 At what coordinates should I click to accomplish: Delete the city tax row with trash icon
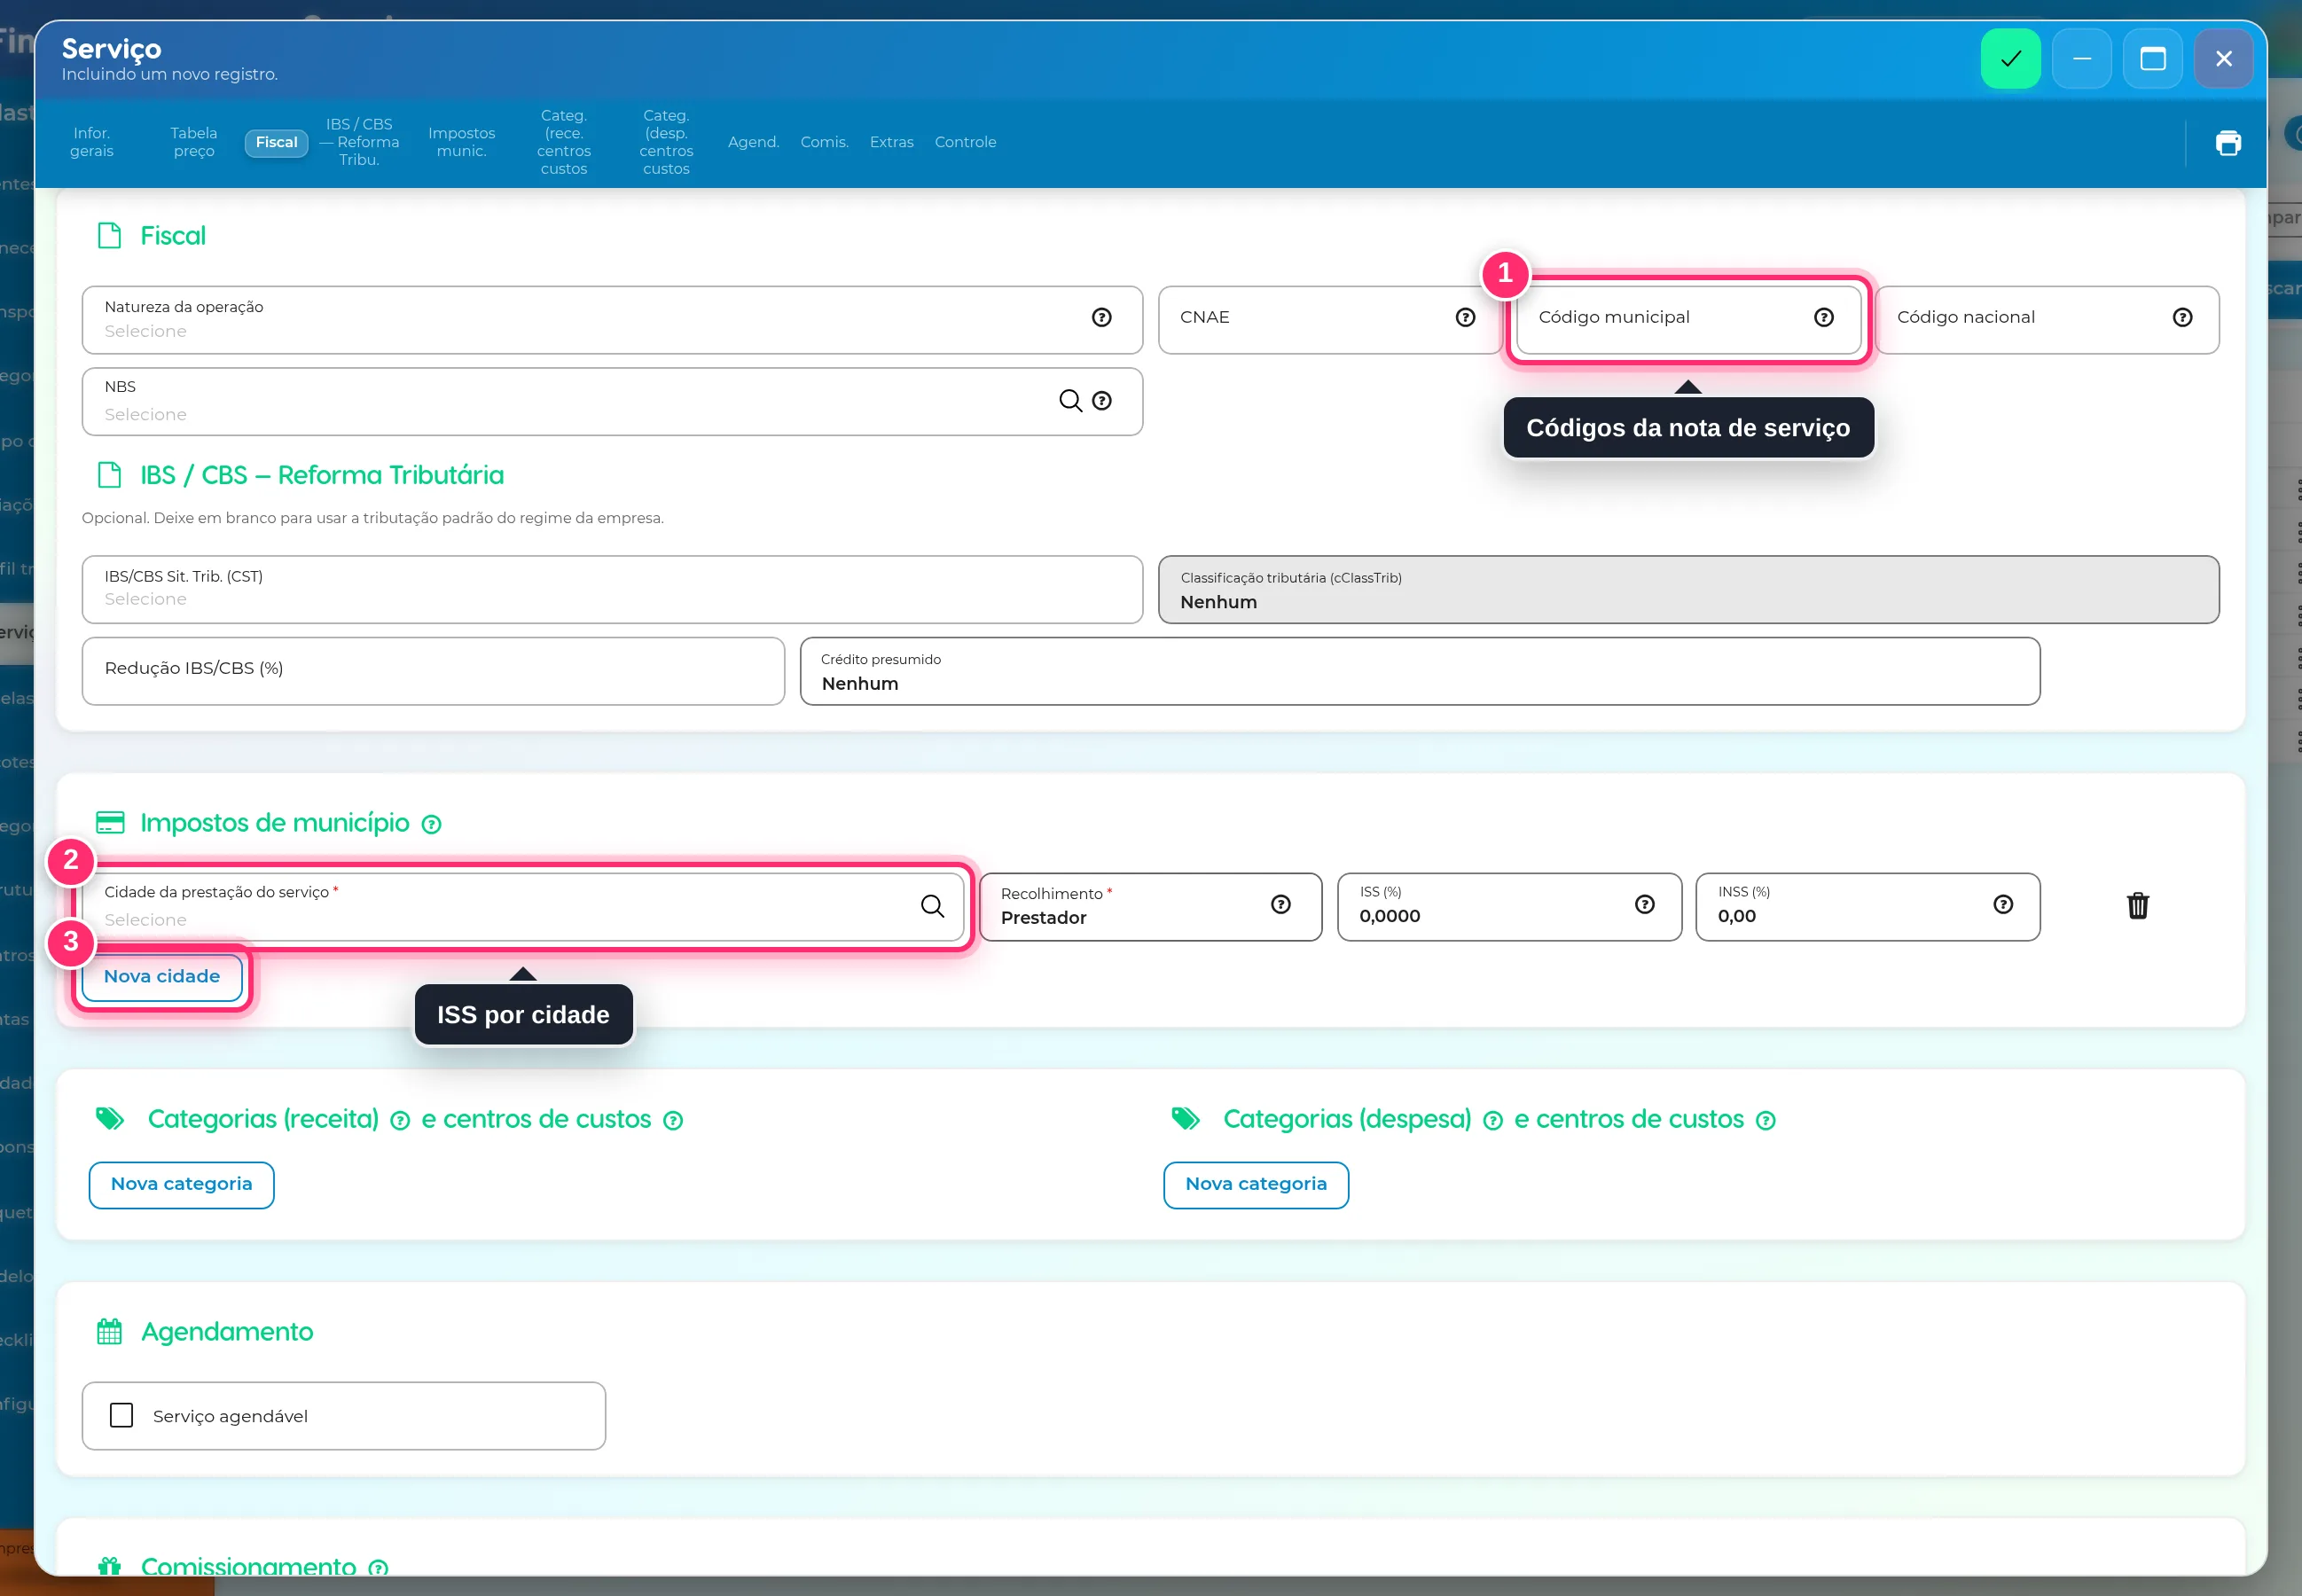(x=2137, y=905)
